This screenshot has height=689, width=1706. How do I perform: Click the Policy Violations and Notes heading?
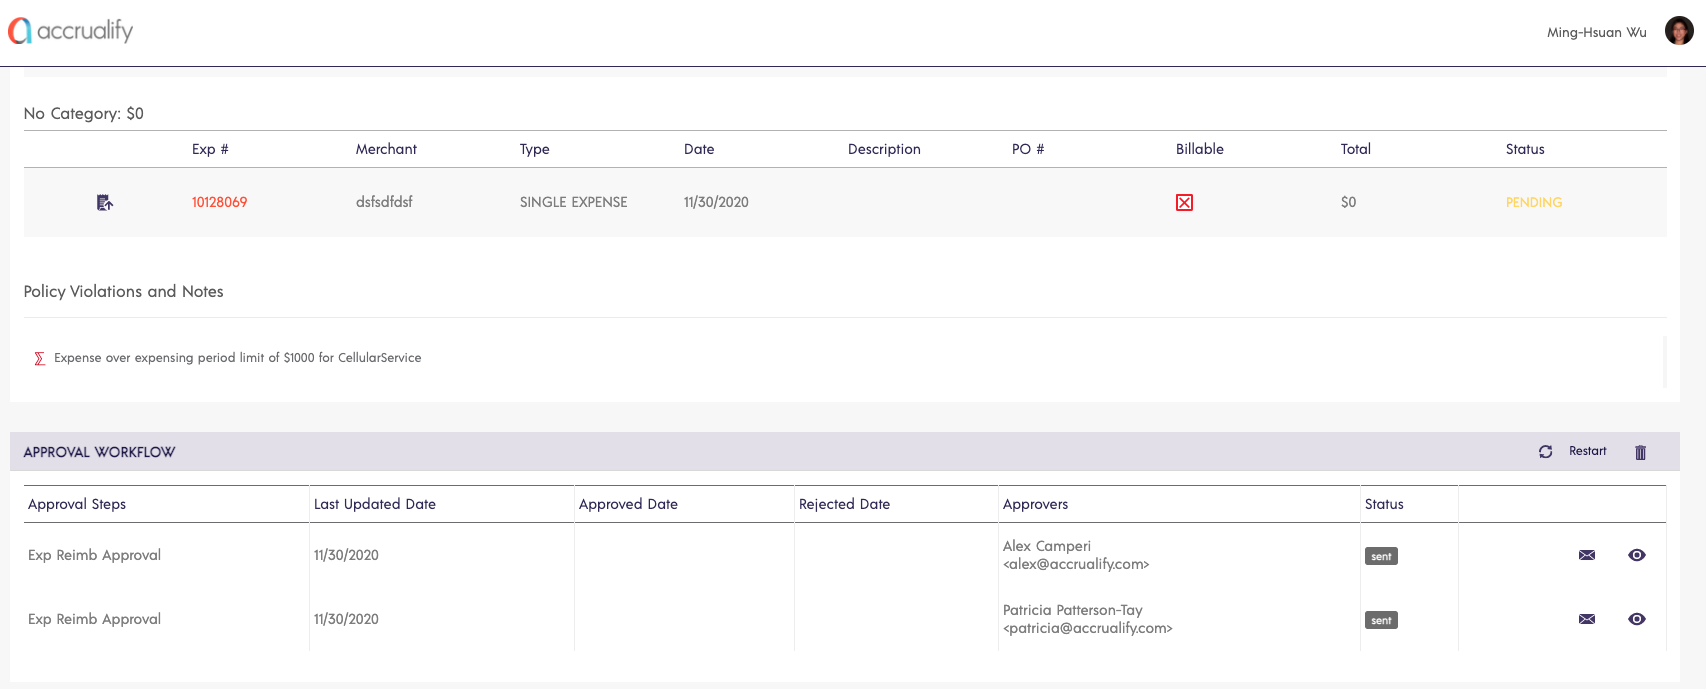click(123, 291)
